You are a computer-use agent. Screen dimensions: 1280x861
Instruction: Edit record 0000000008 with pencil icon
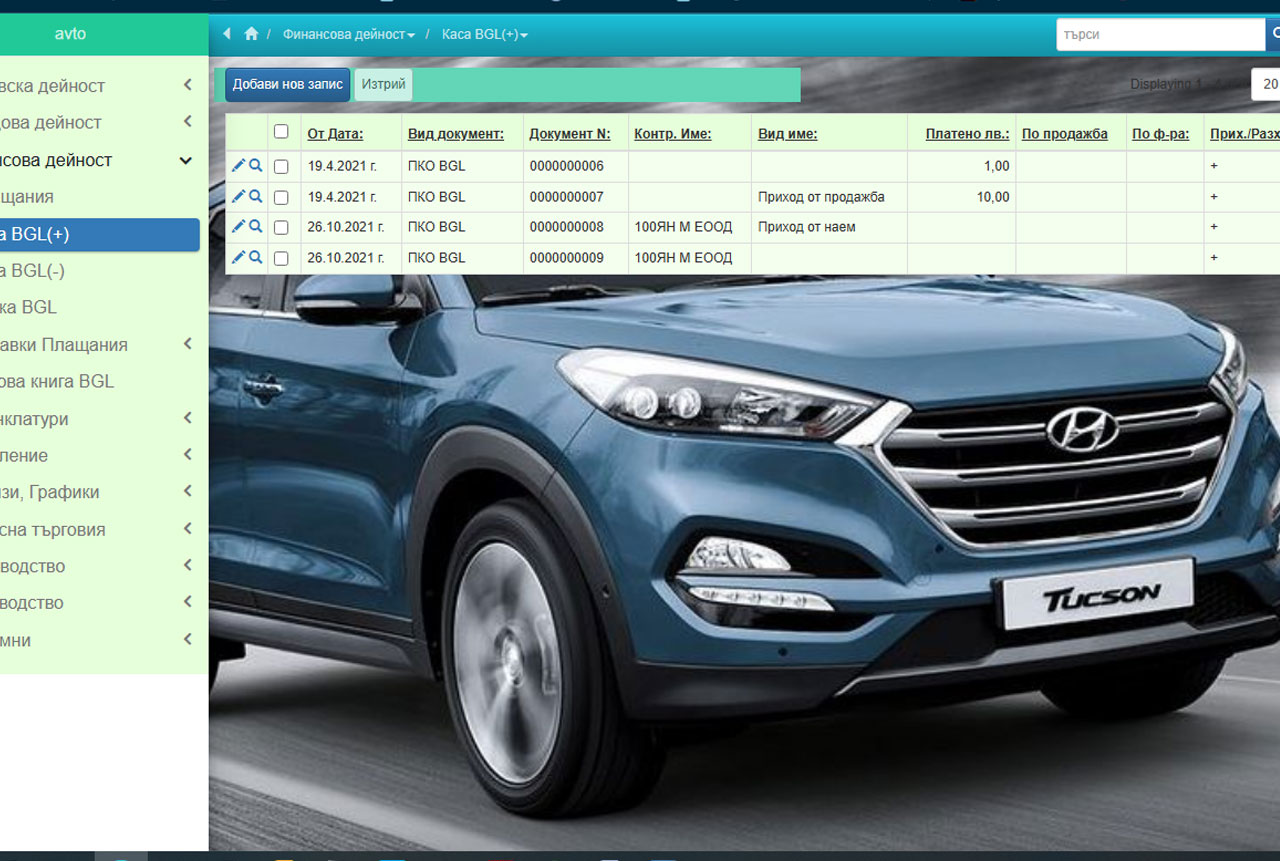(x=238, y=226)
